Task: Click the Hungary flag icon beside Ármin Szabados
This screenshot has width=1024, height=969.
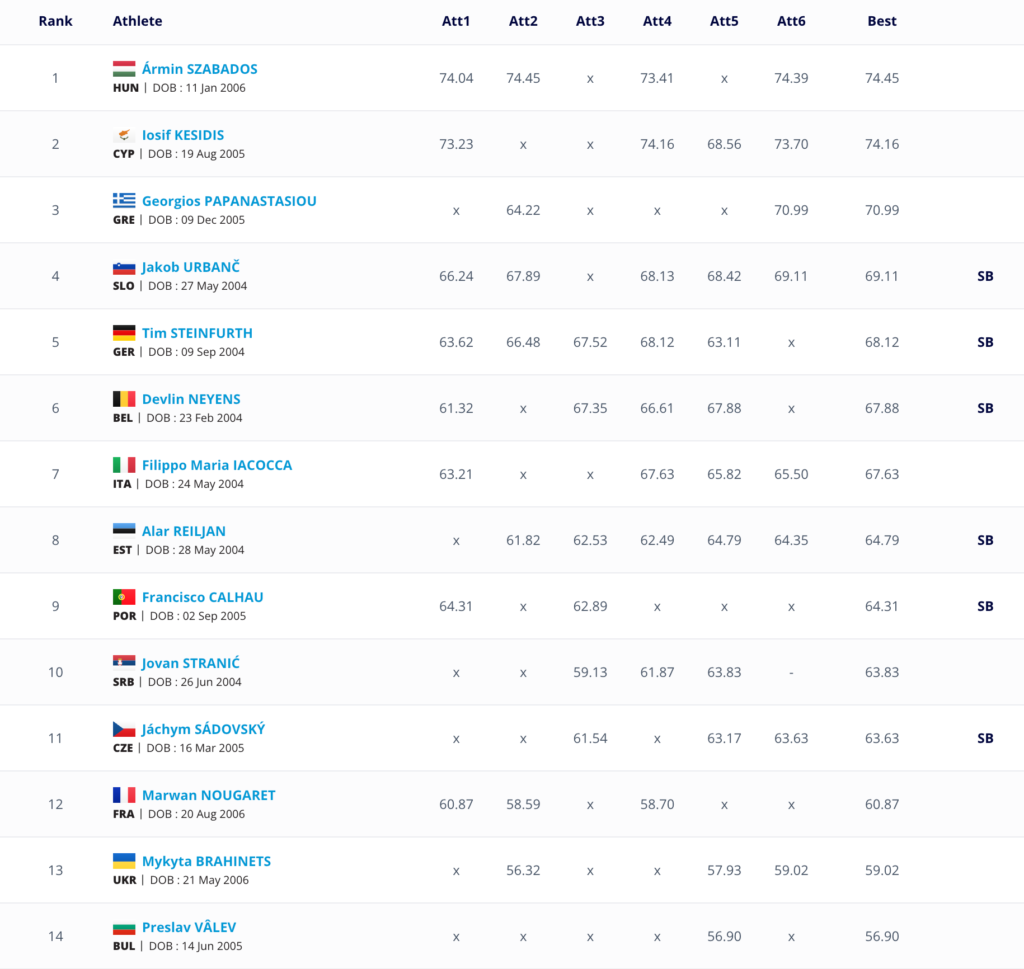Action: [124, 69]
